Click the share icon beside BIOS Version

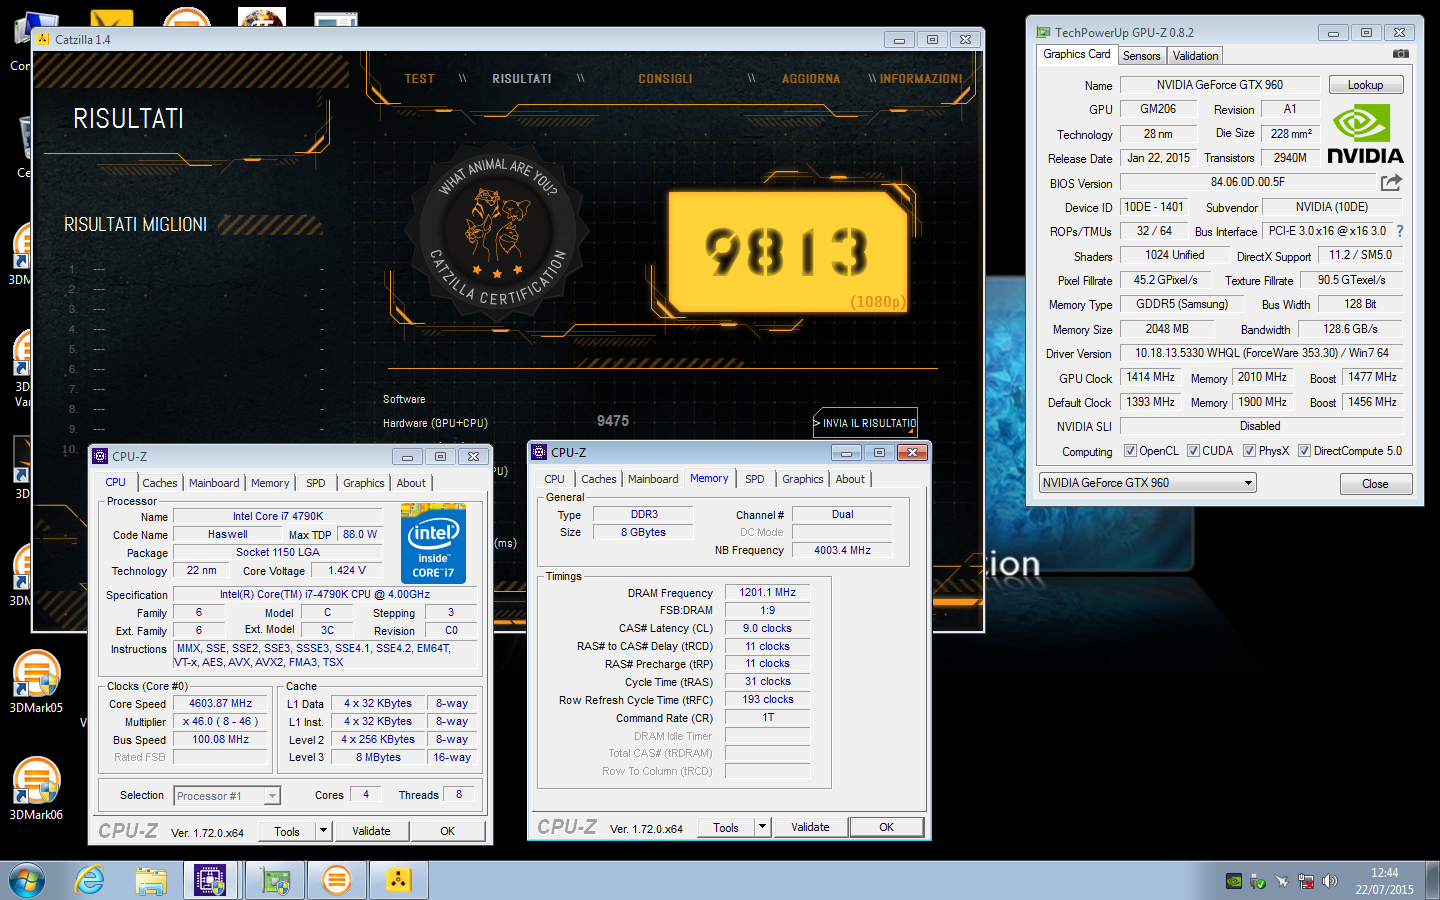pyautogui.click(x=1391, y=182)
